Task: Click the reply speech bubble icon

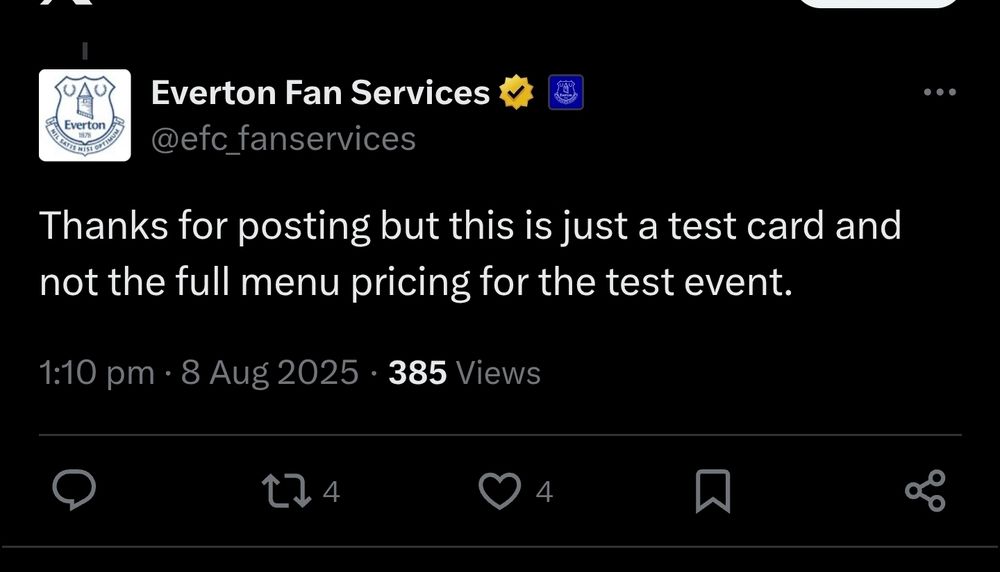Action: [x=74, y=490]
